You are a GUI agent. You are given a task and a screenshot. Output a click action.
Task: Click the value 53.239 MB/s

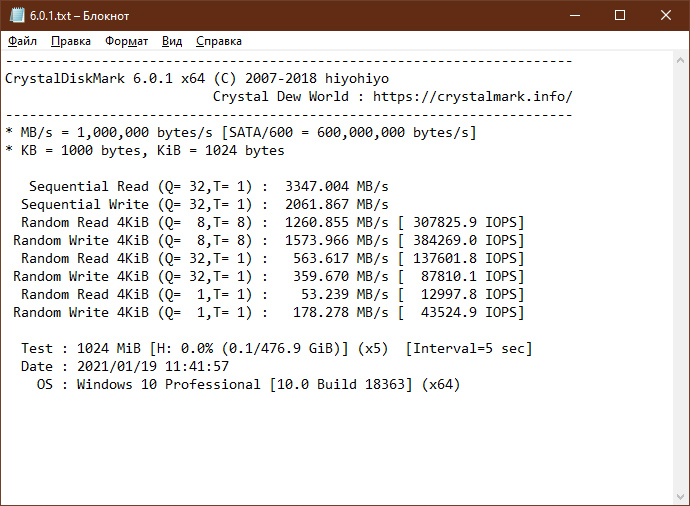345,294
